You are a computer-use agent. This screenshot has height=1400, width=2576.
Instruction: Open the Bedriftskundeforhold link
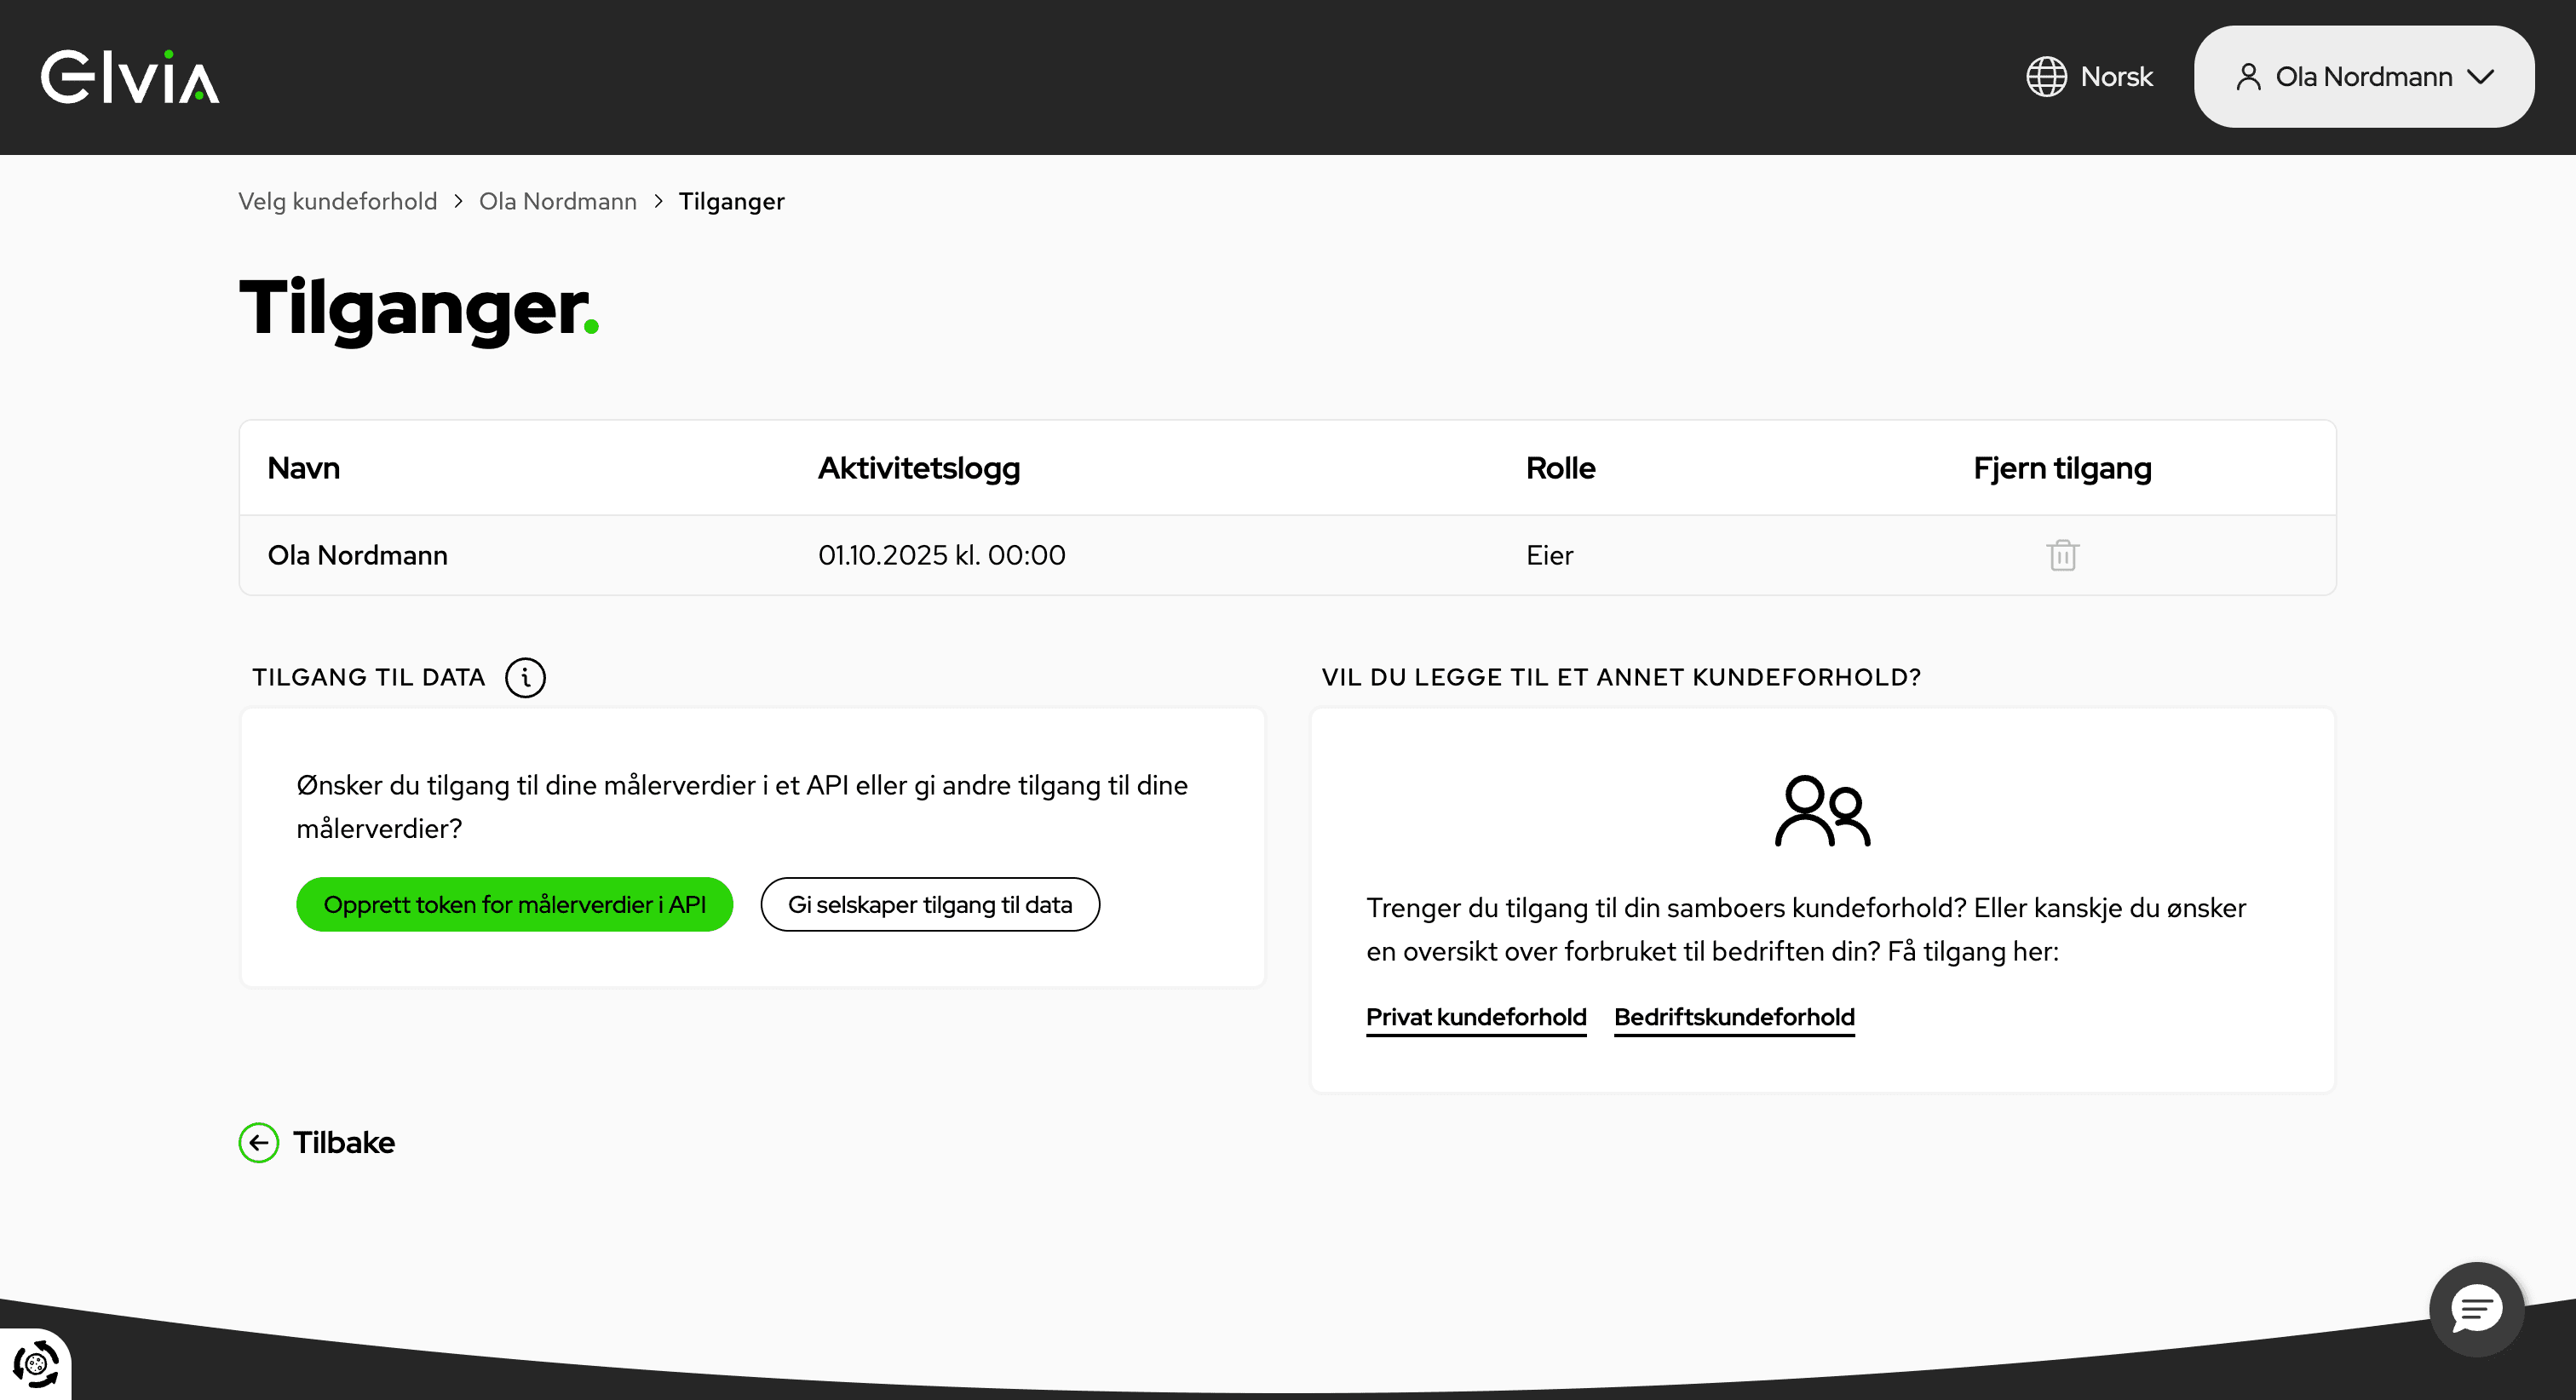pos(1735,1017)
